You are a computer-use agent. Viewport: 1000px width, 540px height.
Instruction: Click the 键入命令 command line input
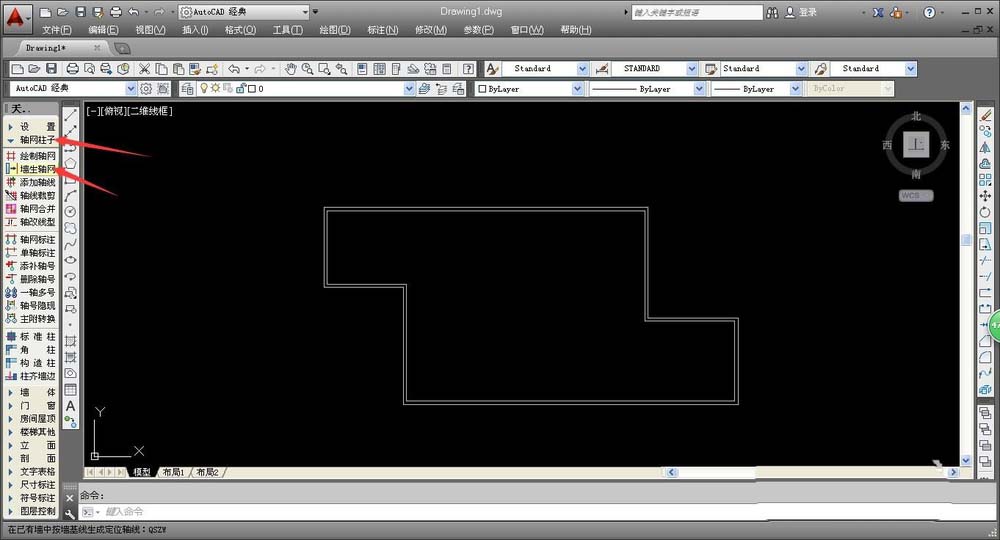tap(536, 511)
